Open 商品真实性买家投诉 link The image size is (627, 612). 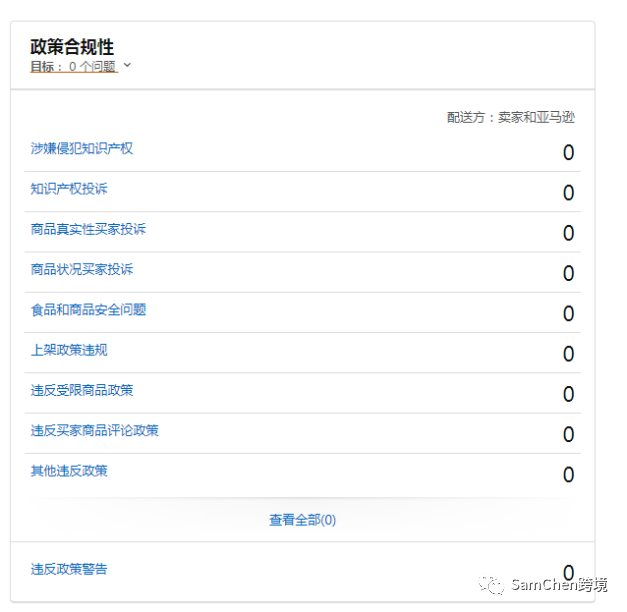[88, 229]
